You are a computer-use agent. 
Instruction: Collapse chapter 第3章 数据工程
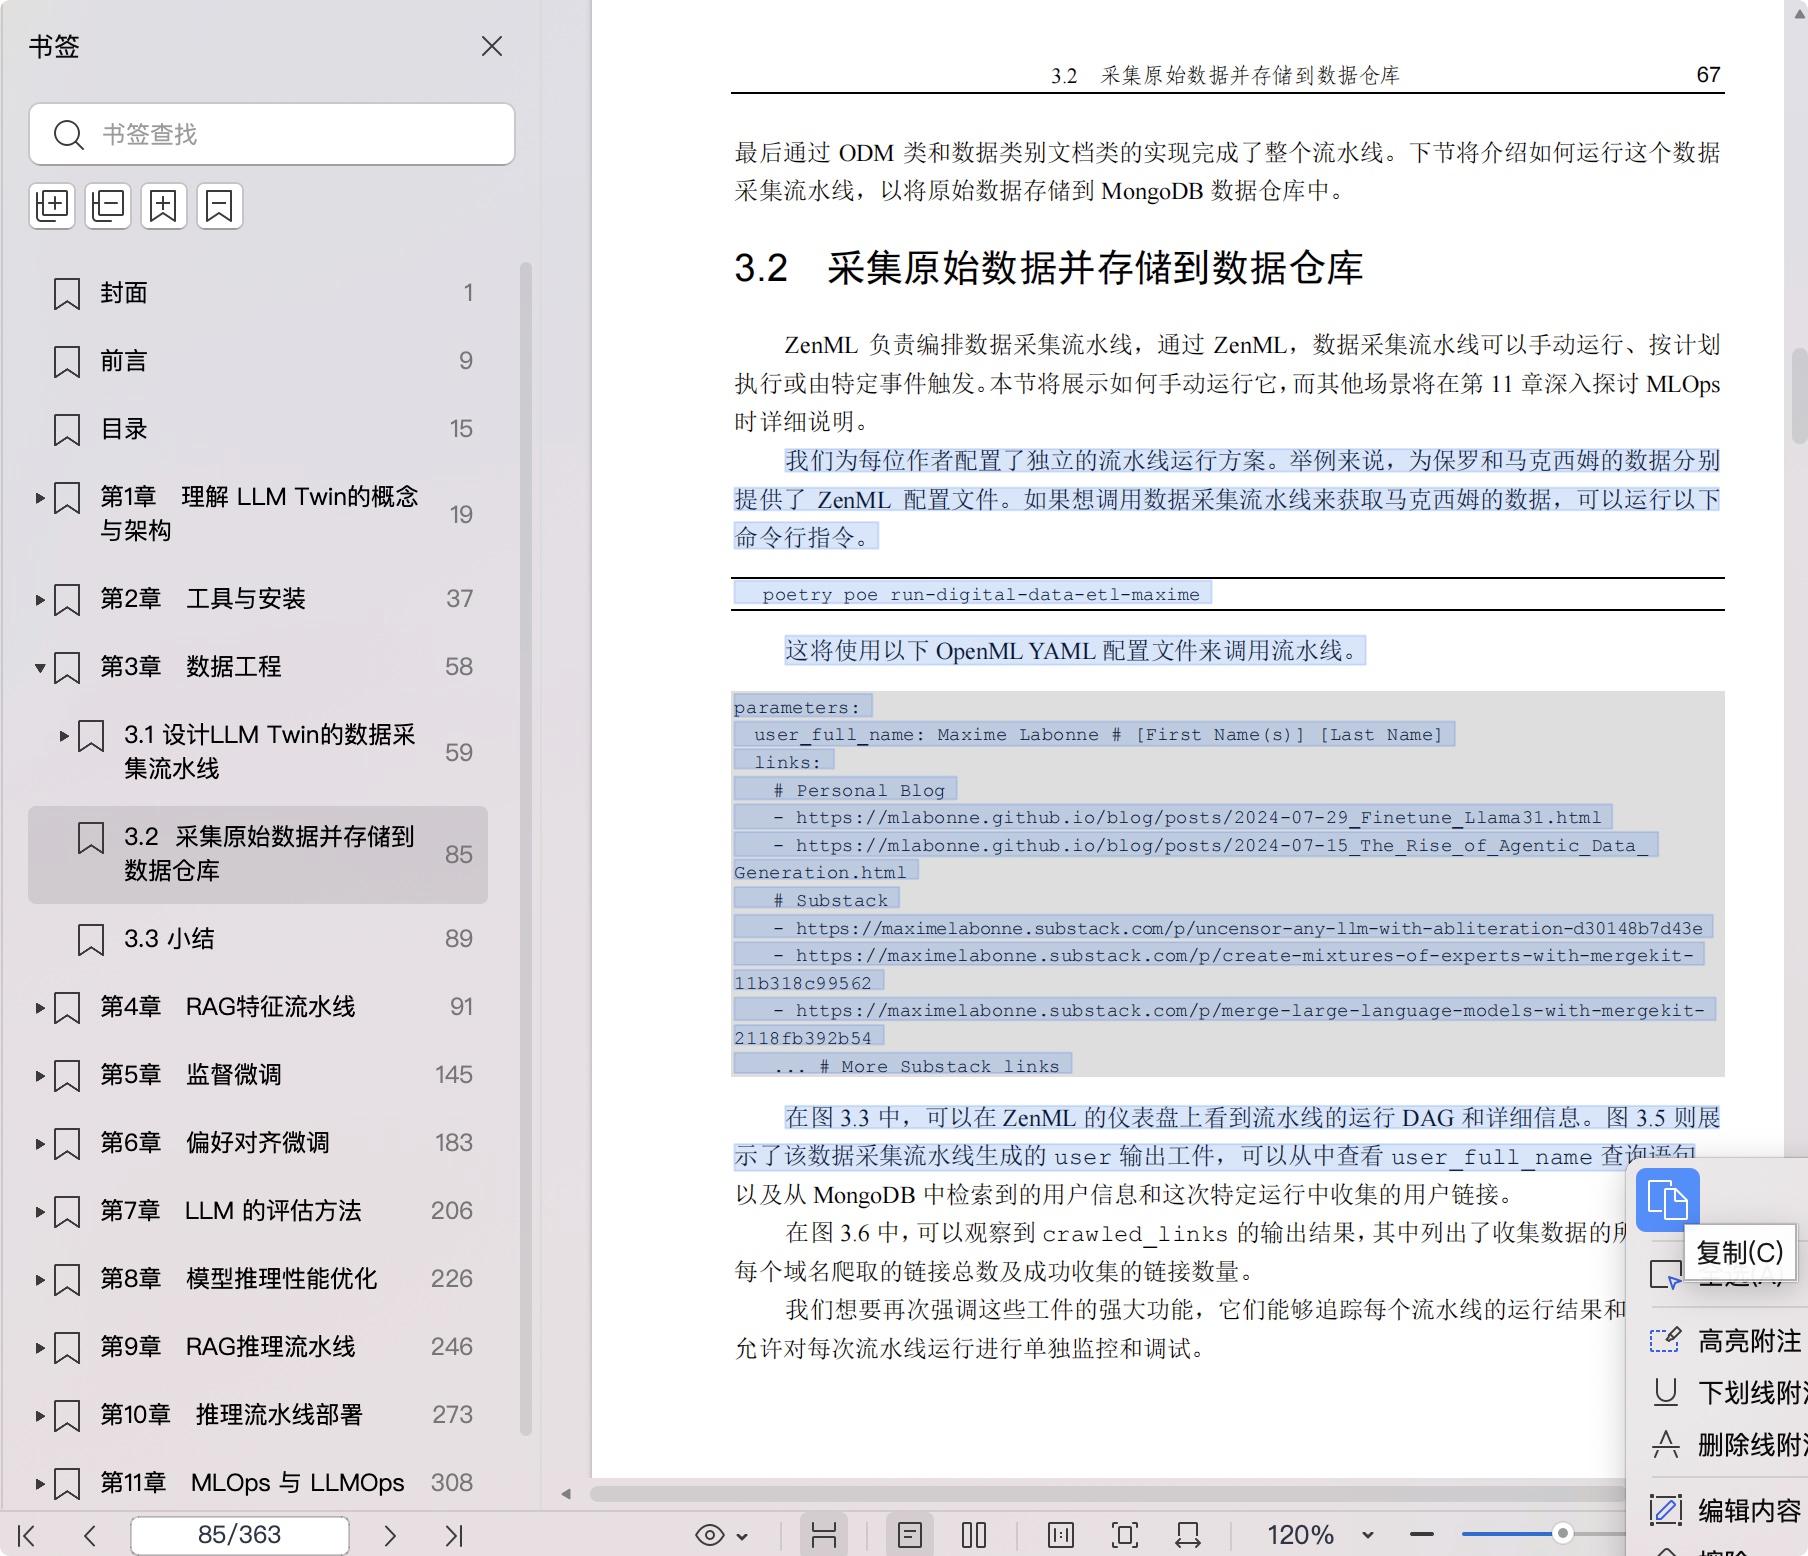pos(40,667)
